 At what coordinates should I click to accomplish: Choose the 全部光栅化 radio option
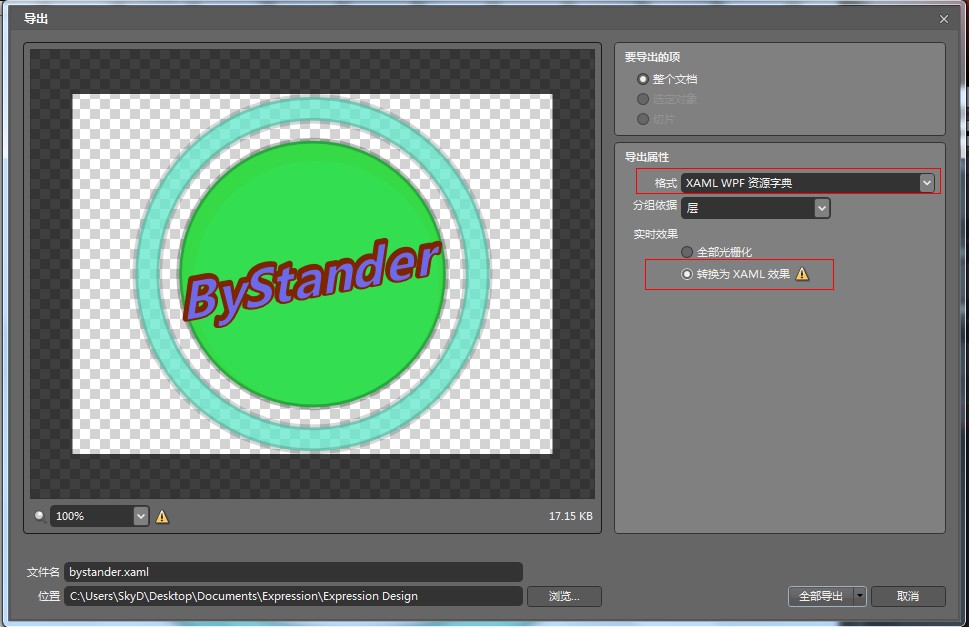point(687,253)
